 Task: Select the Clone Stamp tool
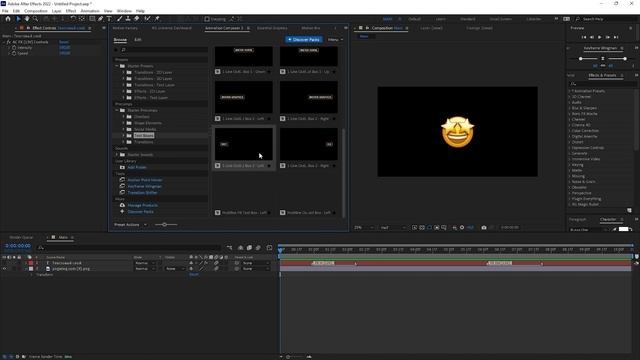point(128,19)
